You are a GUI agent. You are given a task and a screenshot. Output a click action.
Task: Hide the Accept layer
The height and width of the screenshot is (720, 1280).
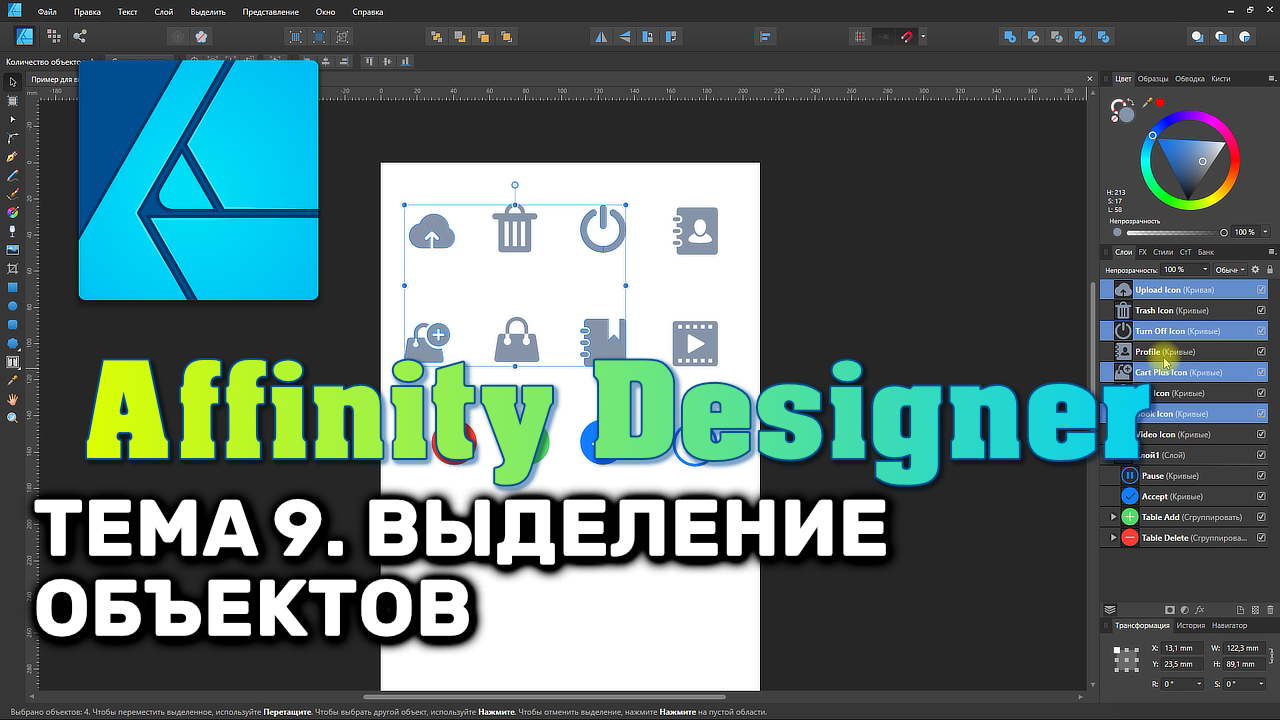click(1261, 497)
